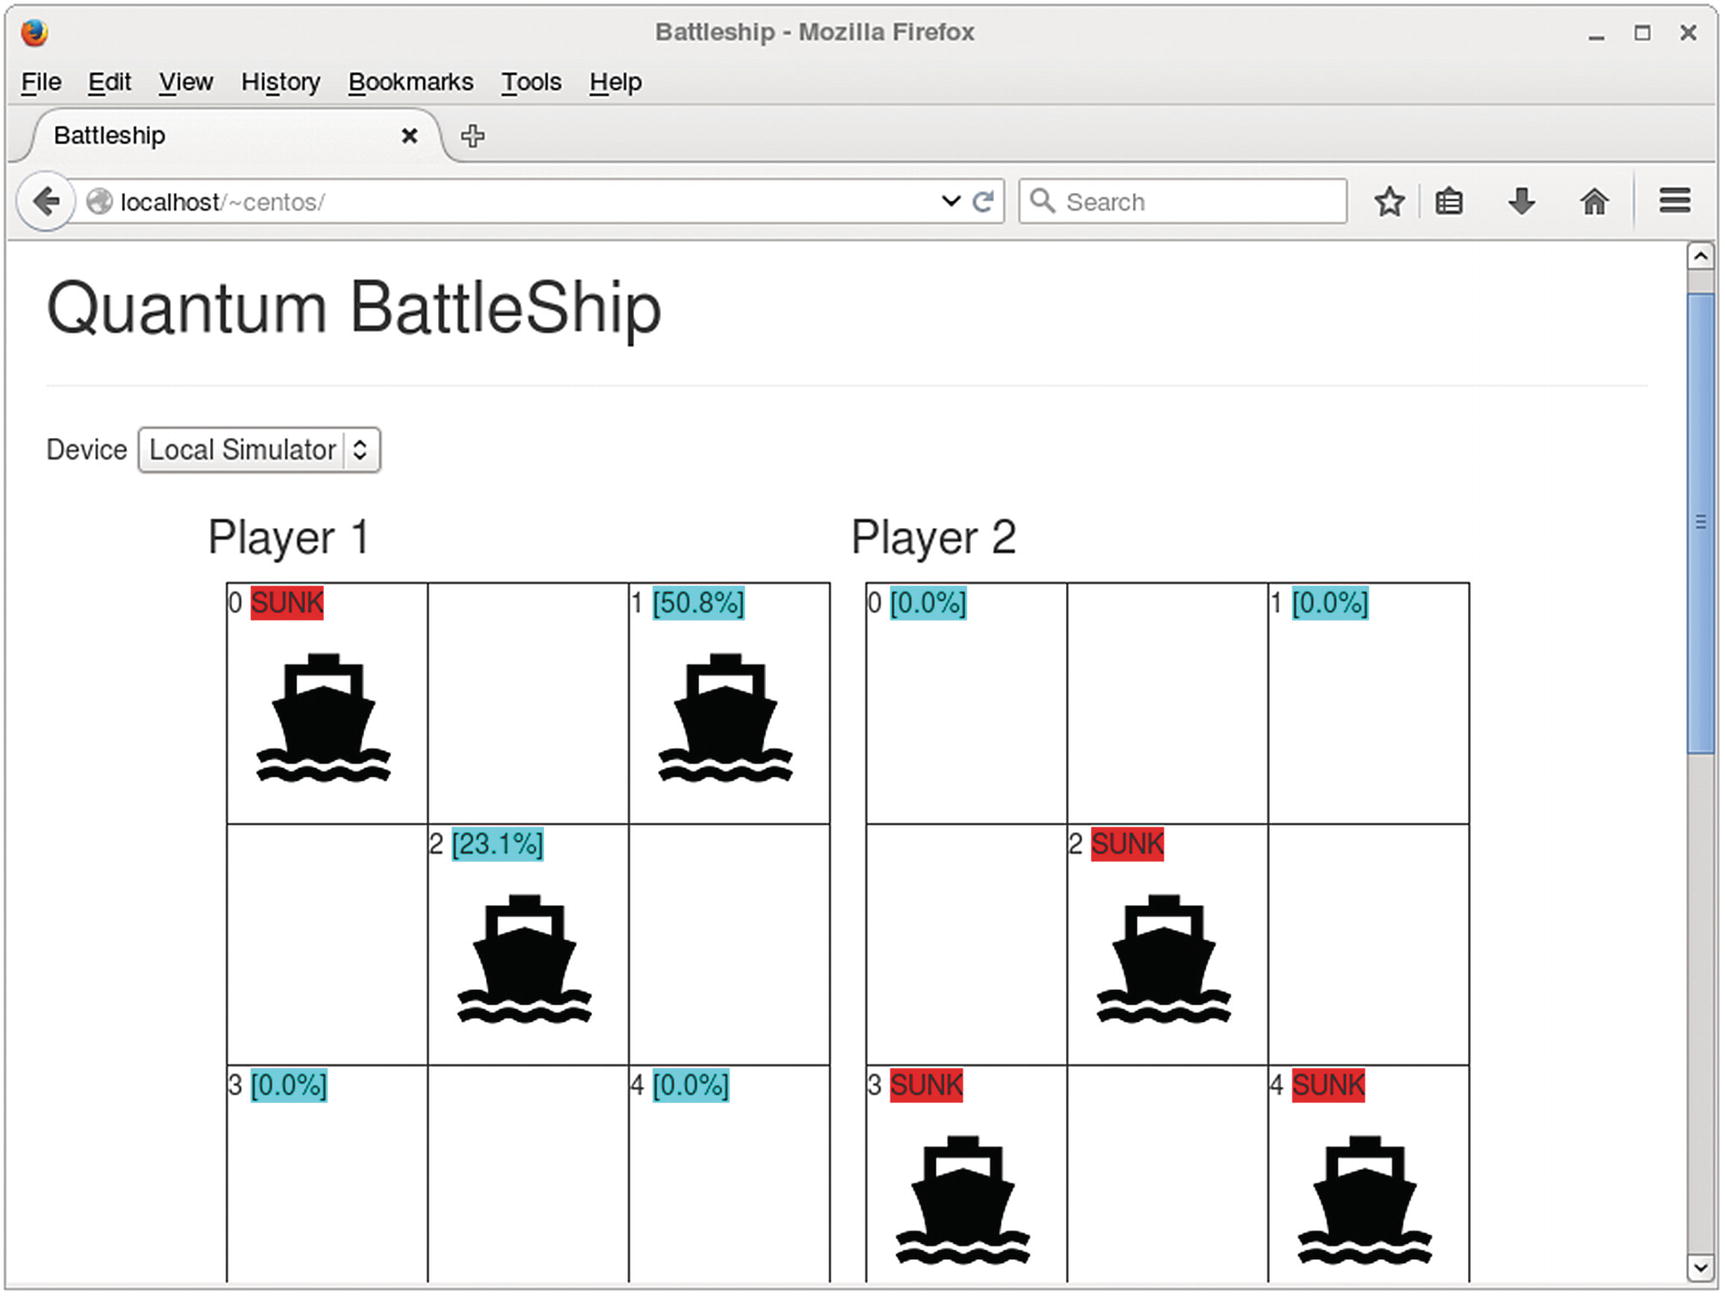The height and width of the screenshot is (1296, 1725).
Task: Open the Device Local Simulator dropdown
Action: coord(259,450)
